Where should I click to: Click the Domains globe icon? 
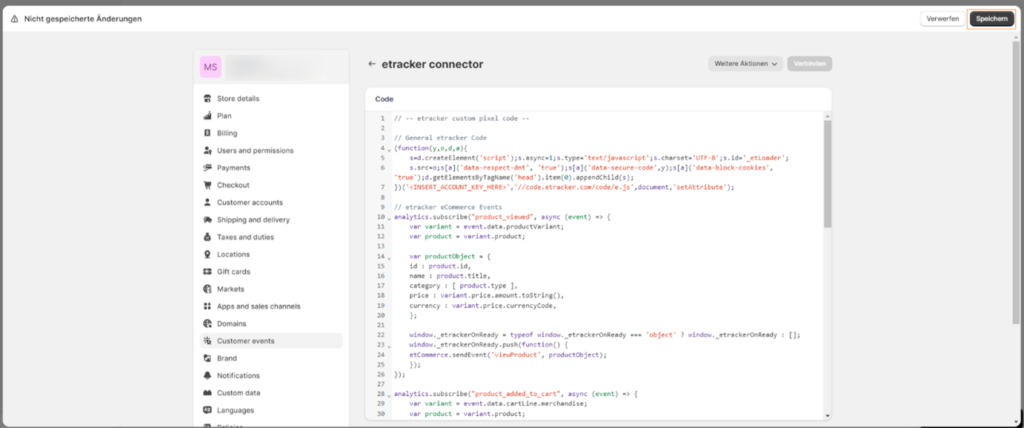208,323
